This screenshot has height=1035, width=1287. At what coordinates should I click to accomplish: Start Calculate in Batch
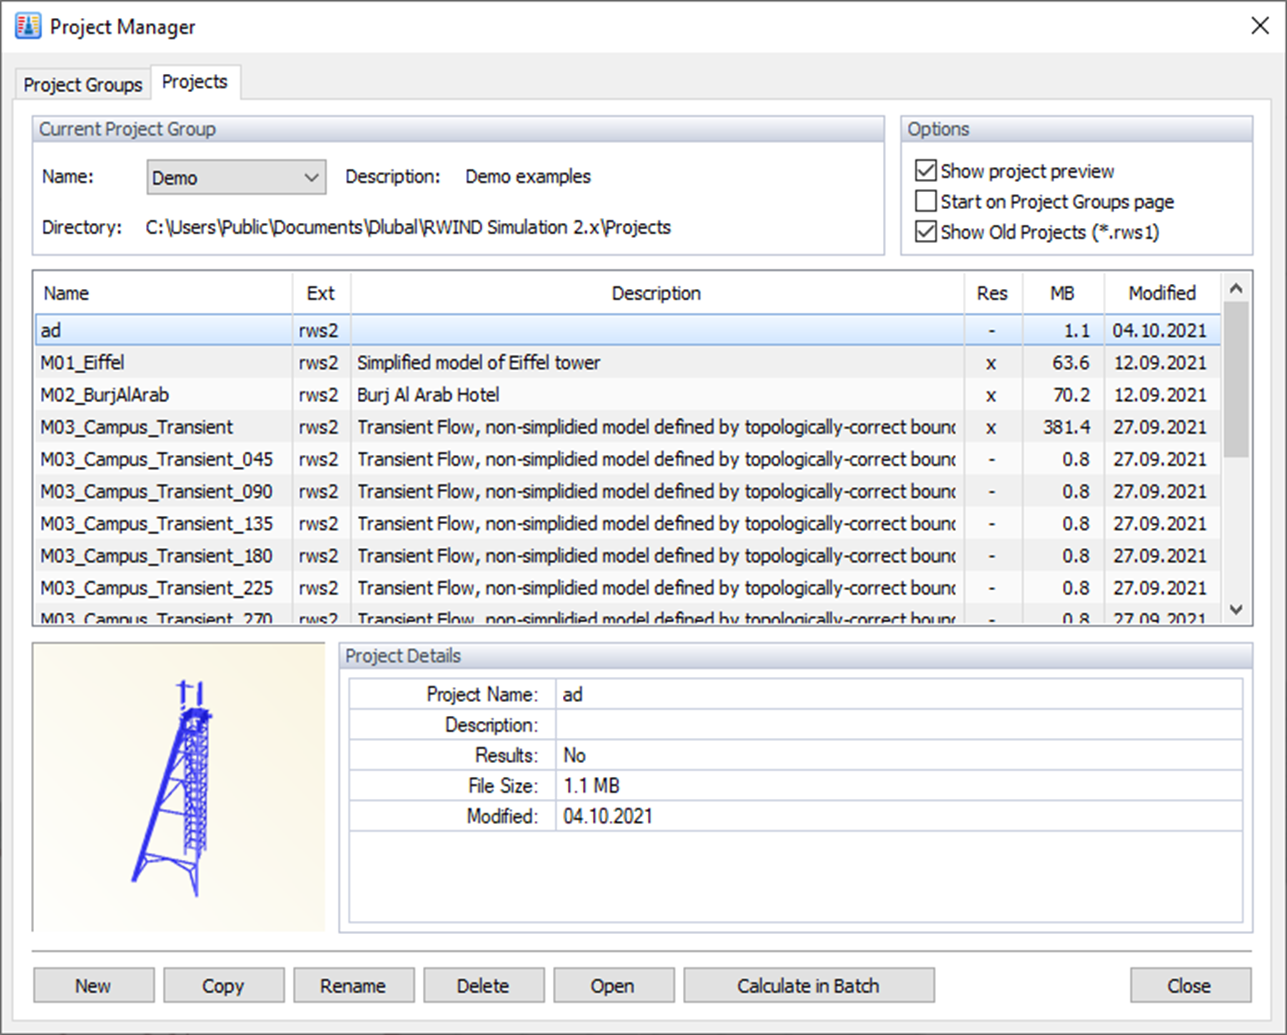pos(807,985)
